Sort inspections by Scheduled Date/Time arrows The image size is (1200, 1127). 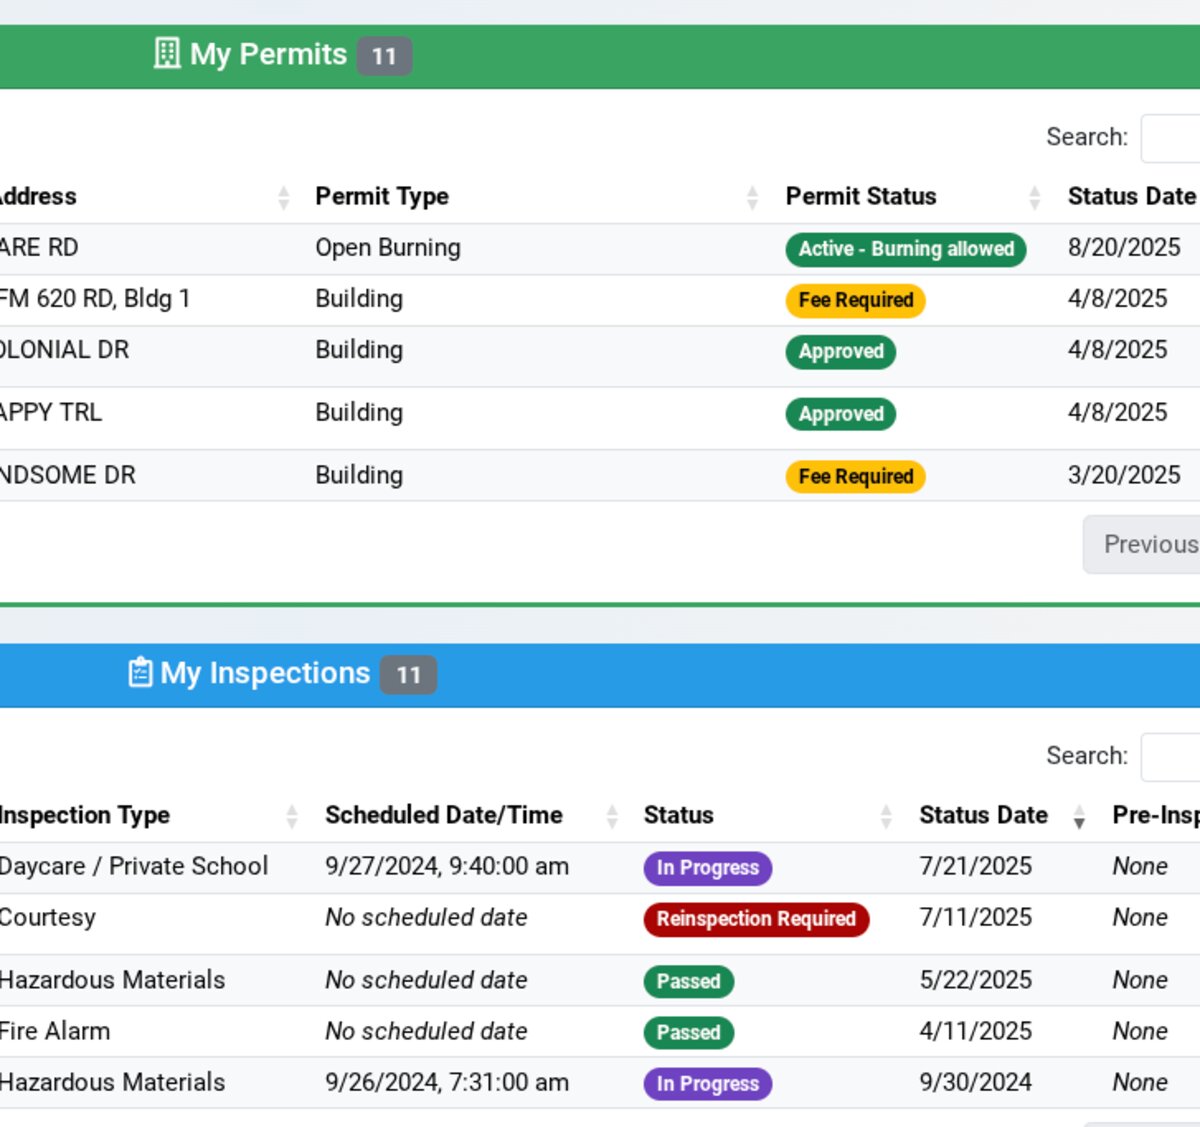point(612,817)
